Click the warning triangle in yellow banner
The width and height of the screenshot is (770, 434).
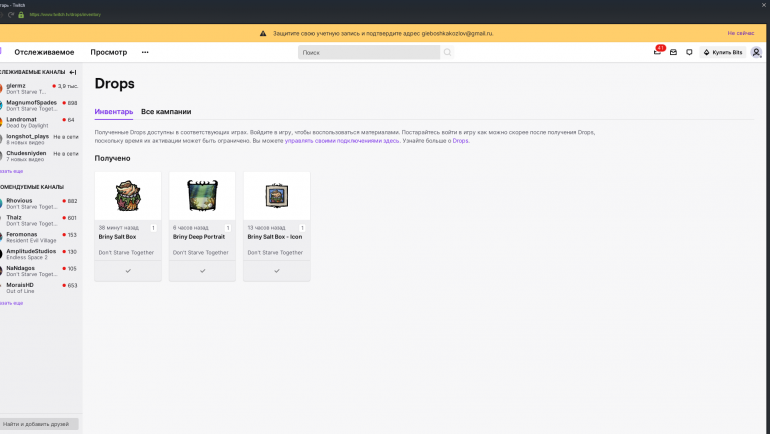coord(263,33)
